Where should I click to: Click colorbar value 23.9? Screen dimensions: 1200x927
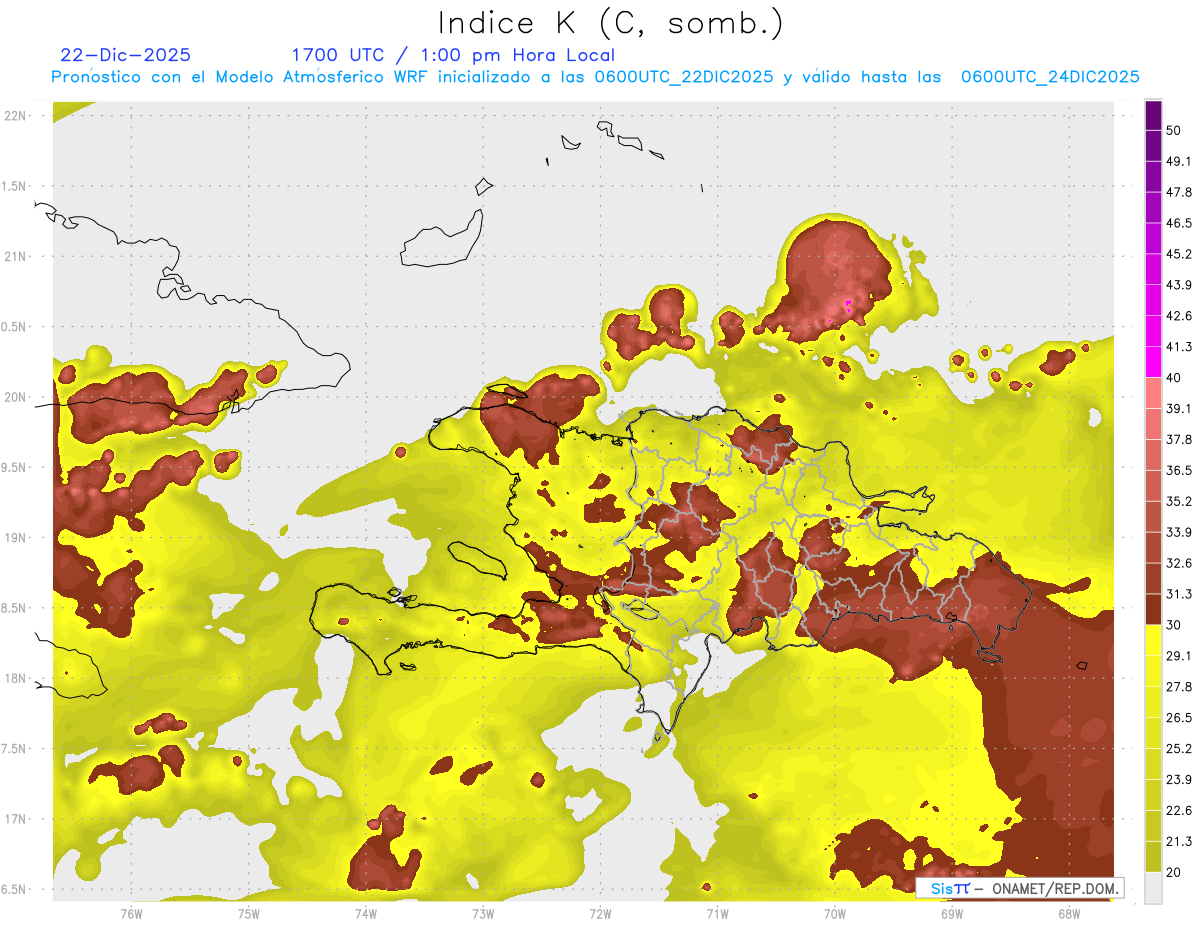pyautogui.click(x=1179, y=779)
